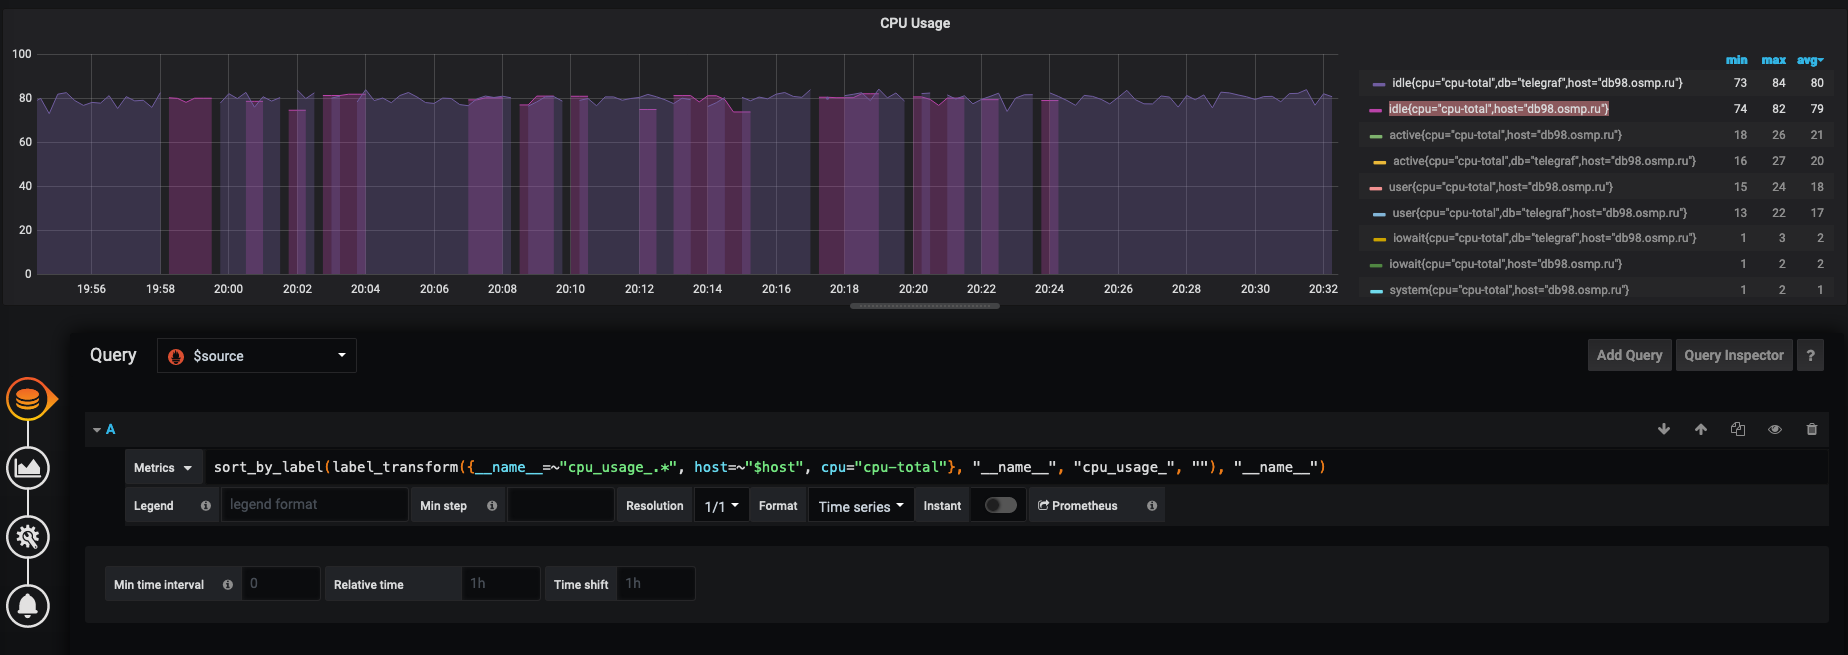Toggle iowait series without db label

(1505, 264)
